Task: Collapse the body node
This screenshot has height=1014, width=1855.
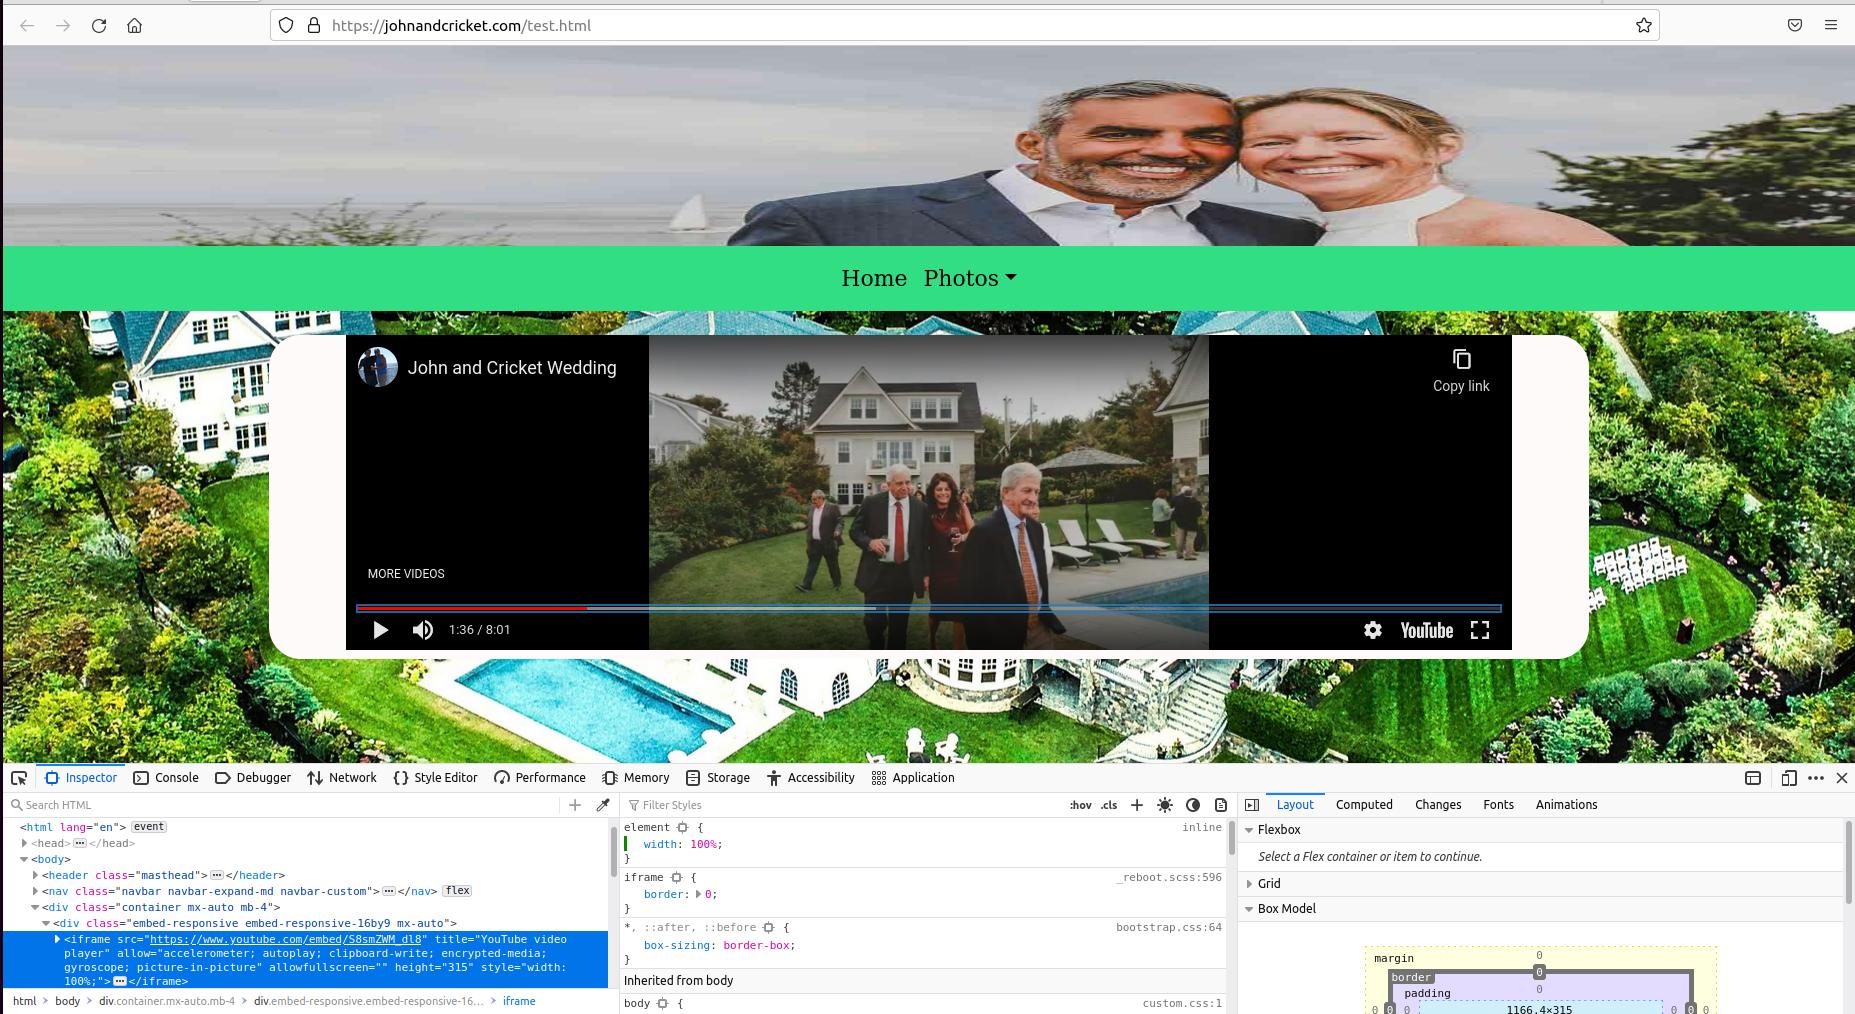Action: coord(25,859)
